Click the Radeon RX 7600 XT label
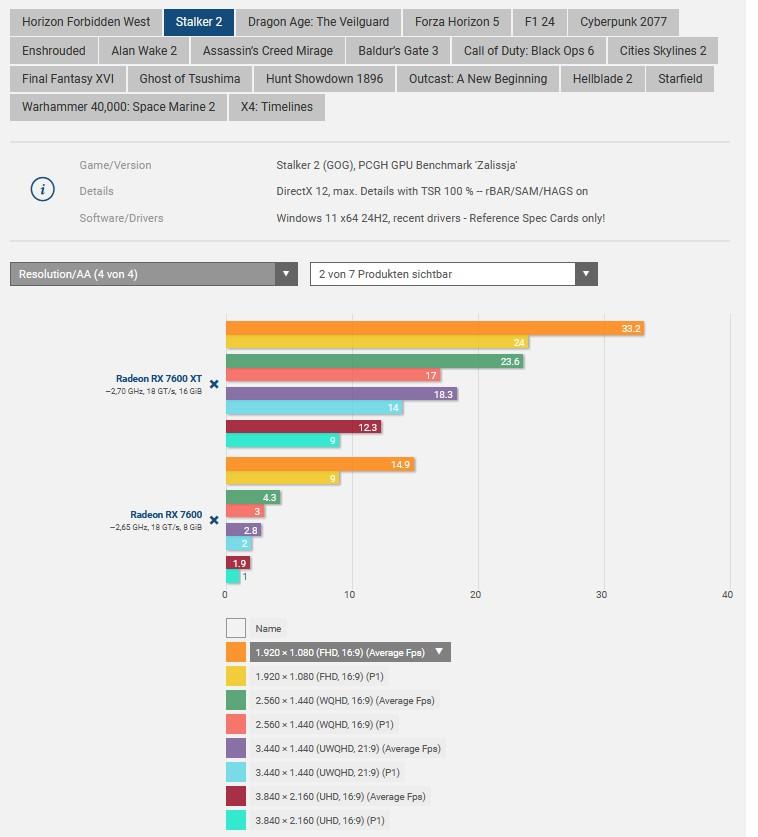758x837 pixels. click(x=159, y=379)
